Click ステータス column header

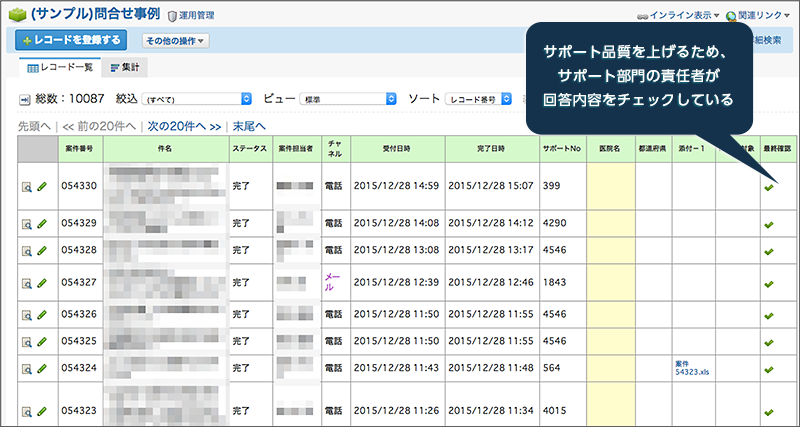tap(250, 149)
